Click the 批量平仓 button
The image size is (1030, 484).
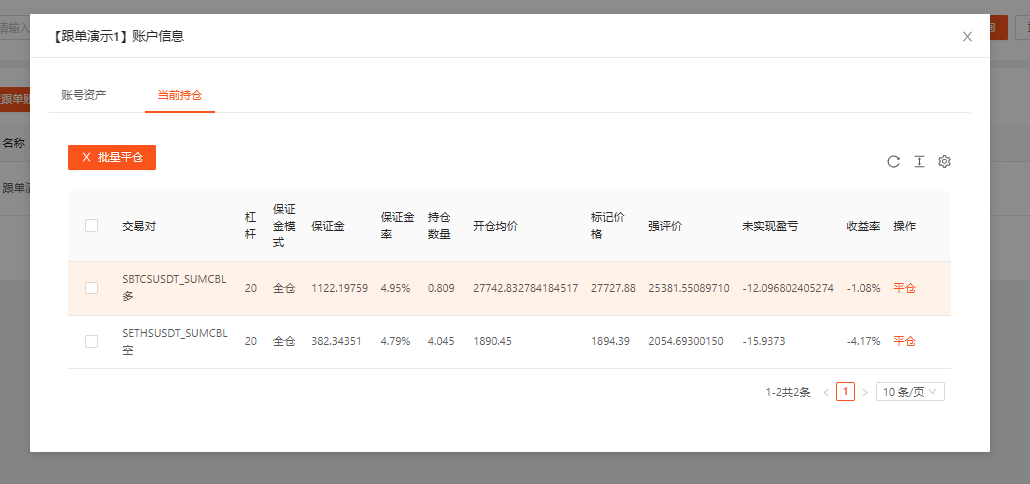coord(112,158)
